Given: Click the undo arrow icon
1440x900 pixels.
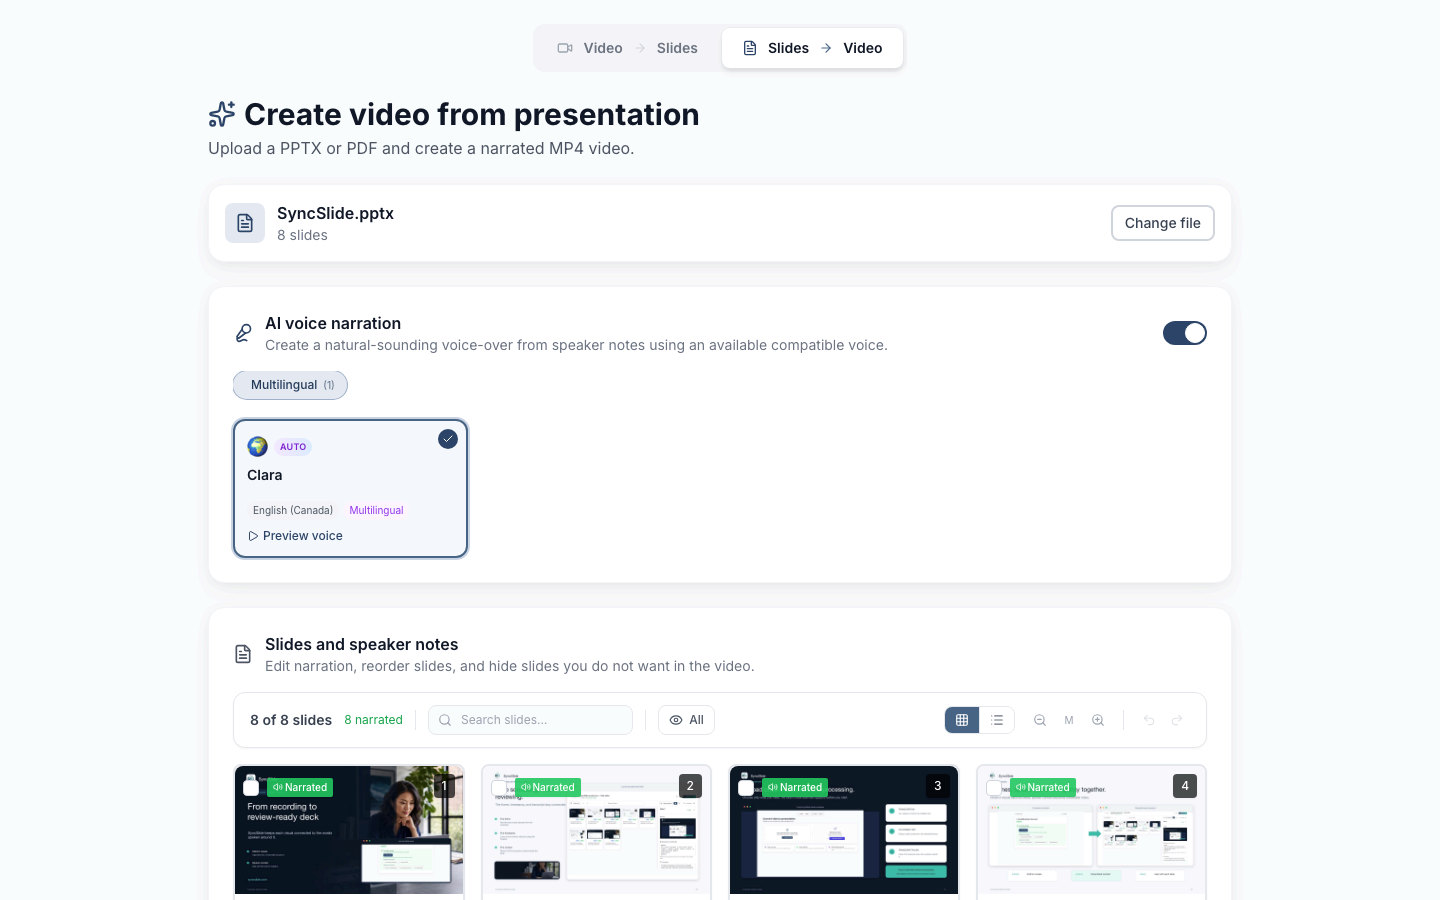Looking at the screenshot, I should pos(1149,720).
